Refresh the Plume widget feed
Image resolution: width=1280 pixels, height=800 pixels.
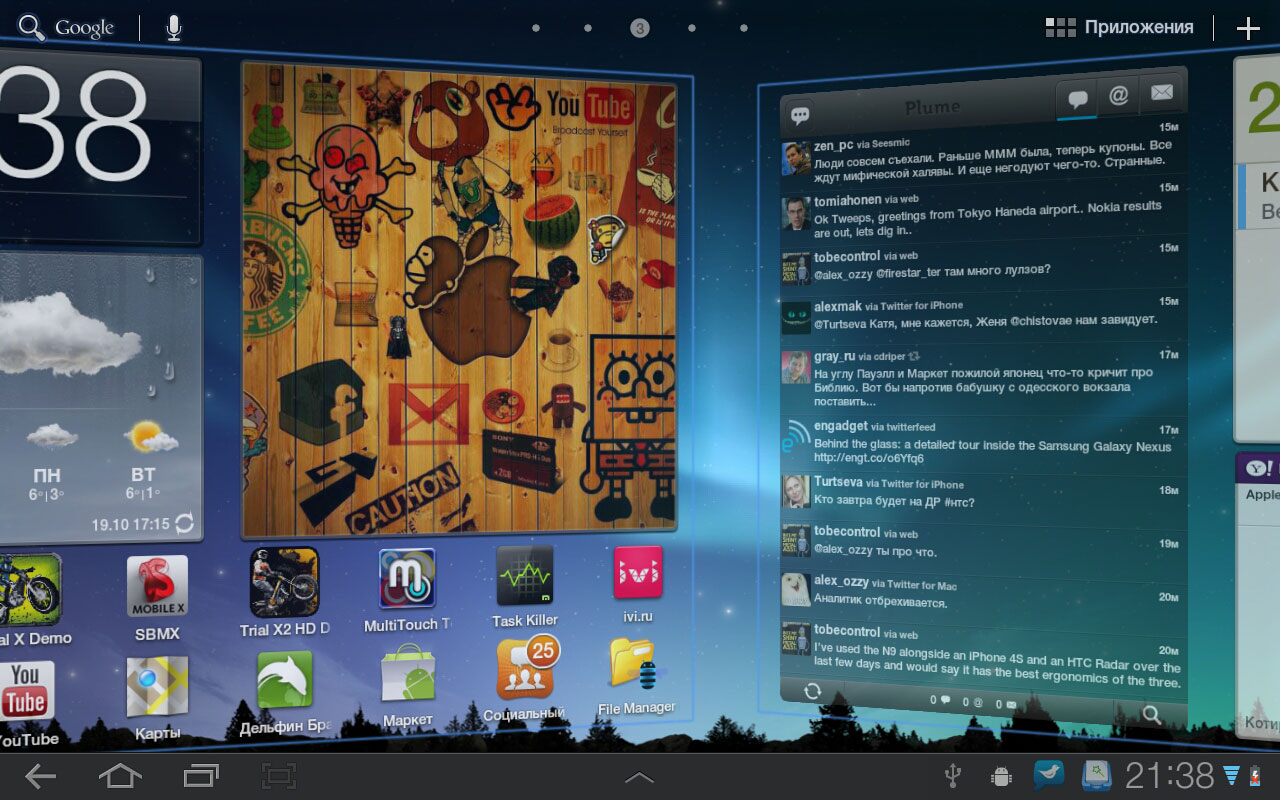[x=812, y=691]
